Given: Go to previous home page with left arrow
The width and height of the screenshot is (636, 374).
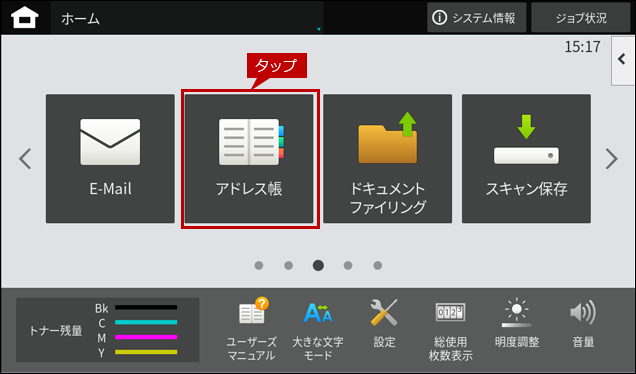Looking at the screenshot, I should (x=25, y=159).
